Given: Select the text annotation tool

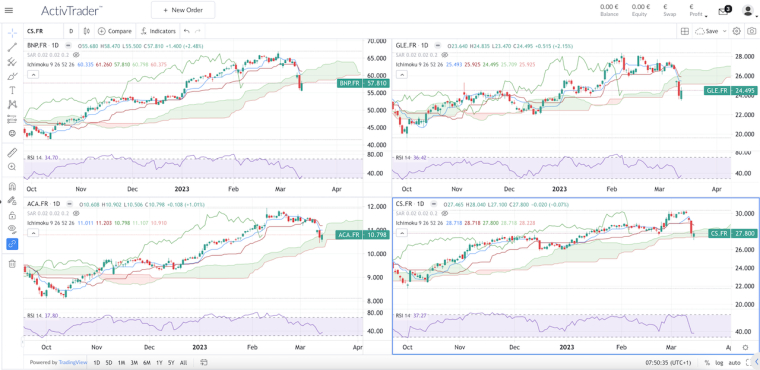Looking at the screenshot, I should pos(12,90).
